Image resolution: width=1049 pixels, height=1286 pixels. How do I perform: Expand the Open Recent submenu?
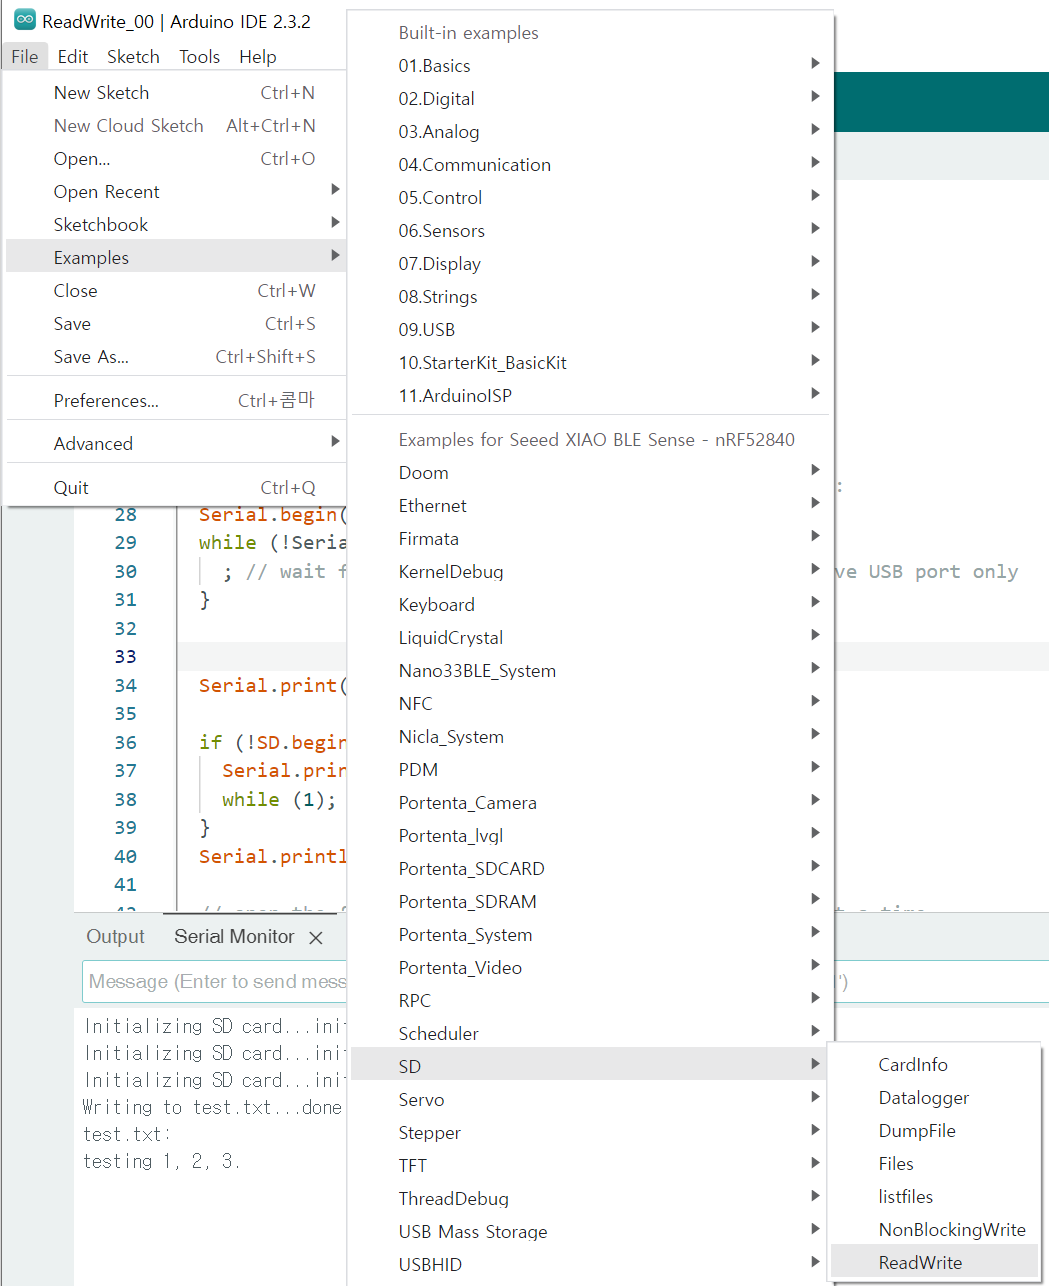coord(176,192)
